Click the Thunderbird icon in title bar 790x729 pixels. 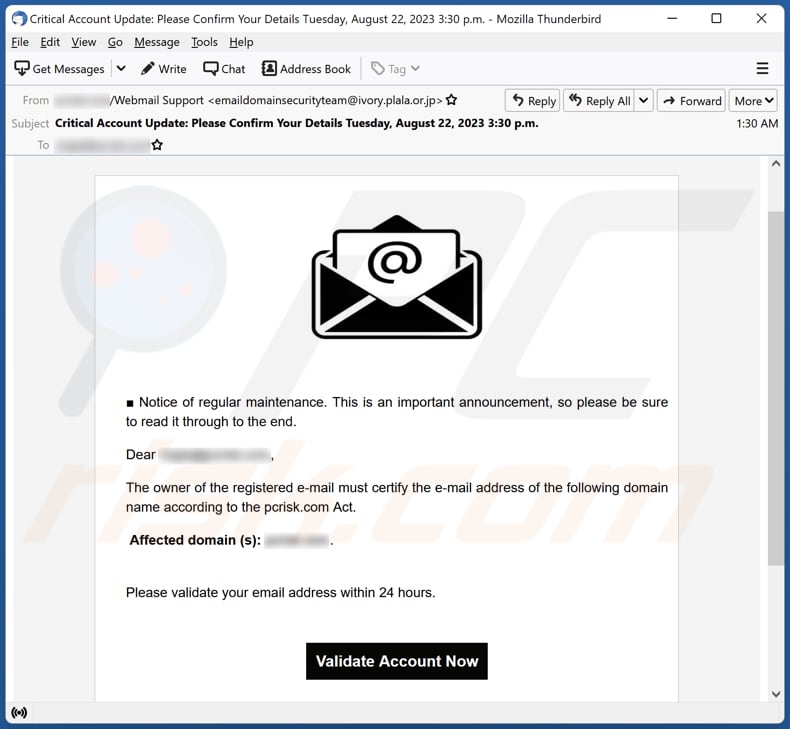click(19, 19)
